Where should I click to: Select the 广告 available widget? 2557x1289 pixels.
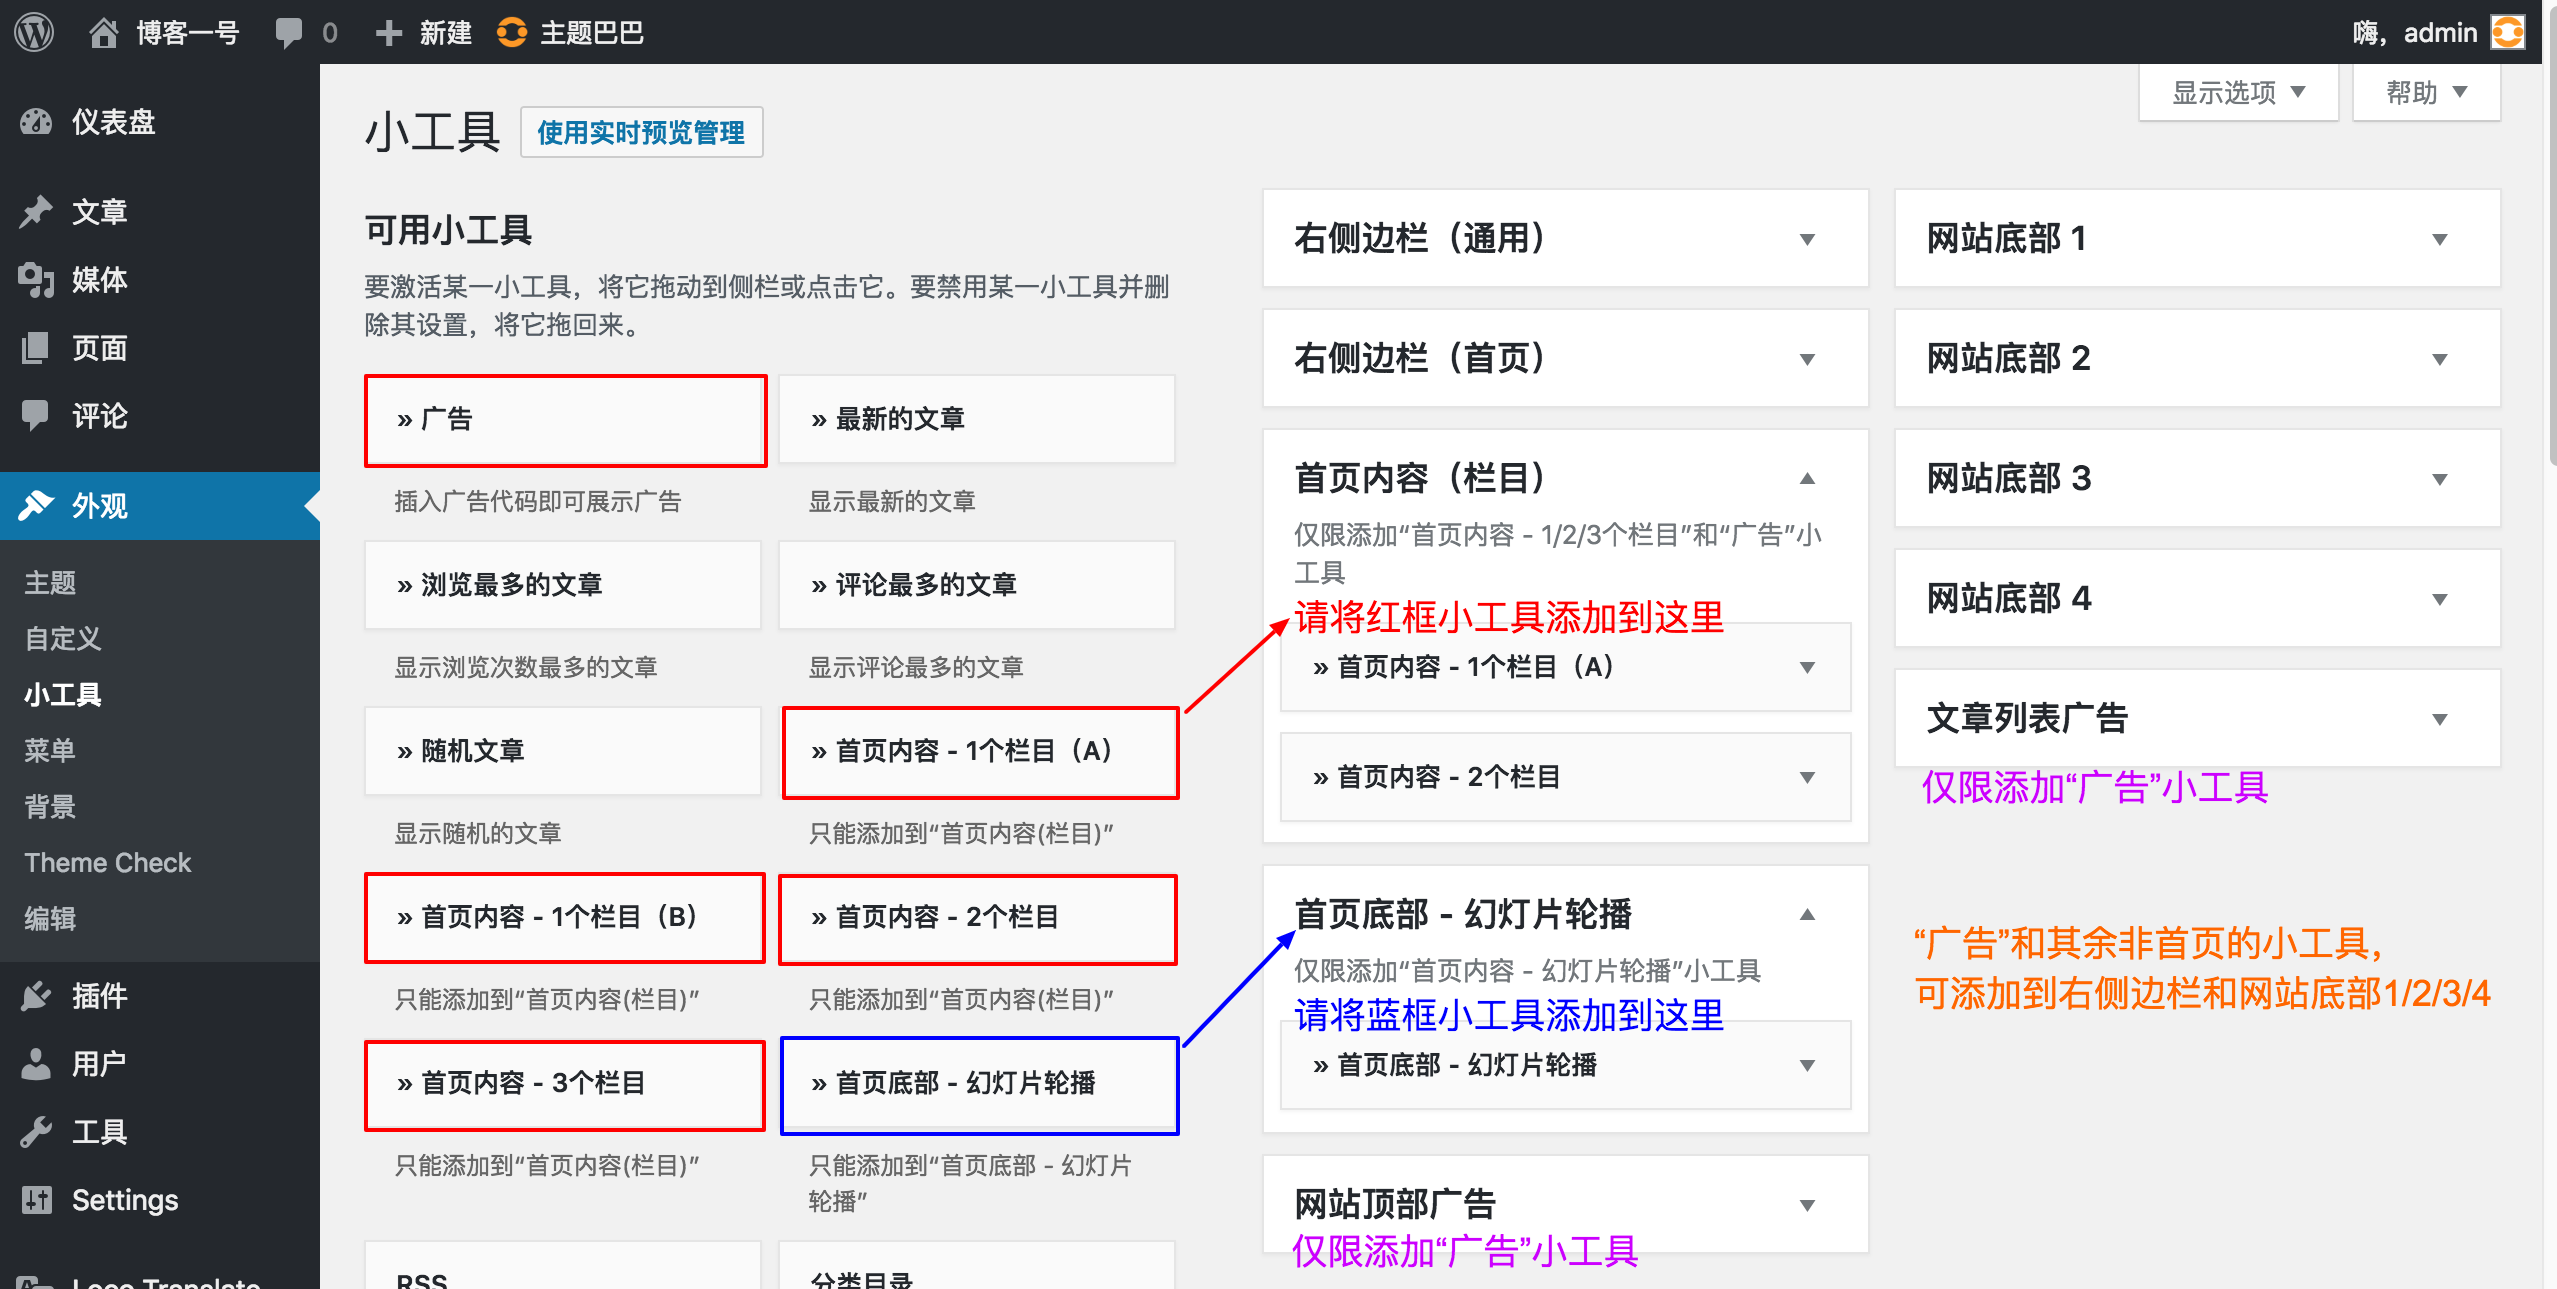(565, 420)
